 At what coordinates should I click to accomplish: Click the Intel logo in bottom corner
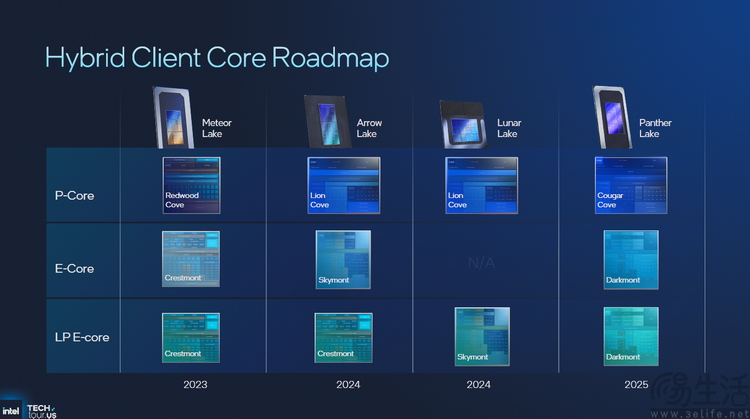pyautogui.click(x=10, y=410)
